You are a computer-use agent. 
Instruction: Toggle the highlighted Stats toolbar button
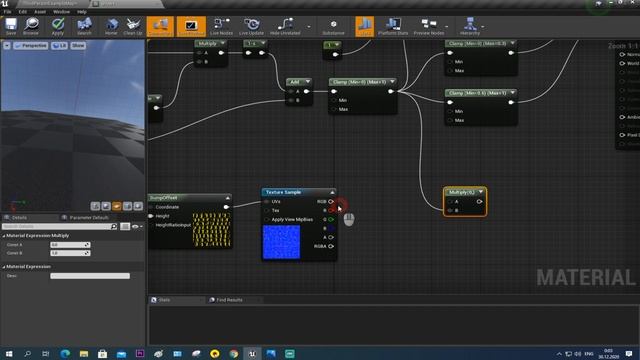(364, 27)
